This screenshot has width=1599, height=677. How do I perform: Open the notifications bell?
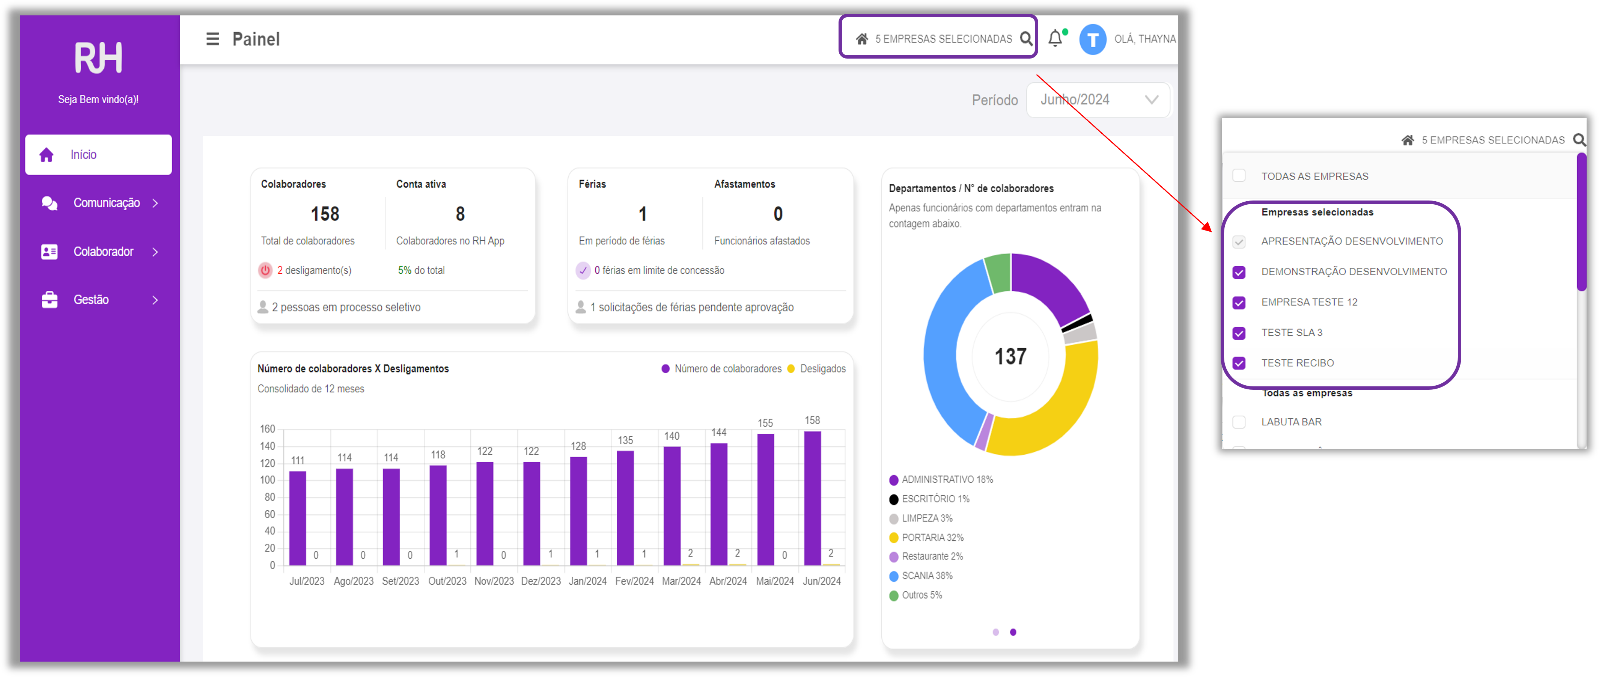[x=1055, y=39]
